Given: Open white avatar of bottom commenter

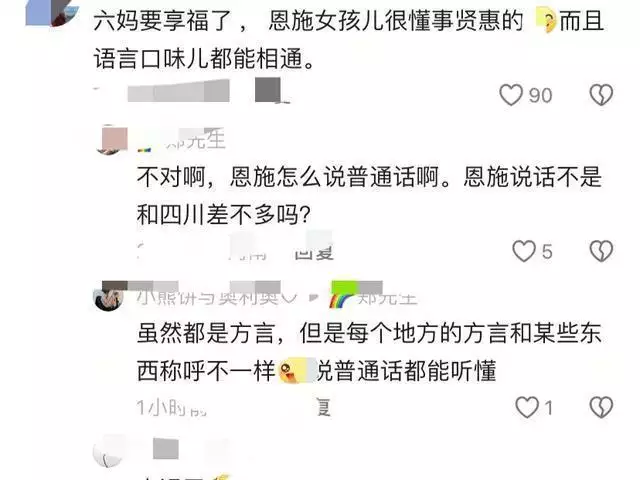Looking at the screenshot, I should (108, 451).
